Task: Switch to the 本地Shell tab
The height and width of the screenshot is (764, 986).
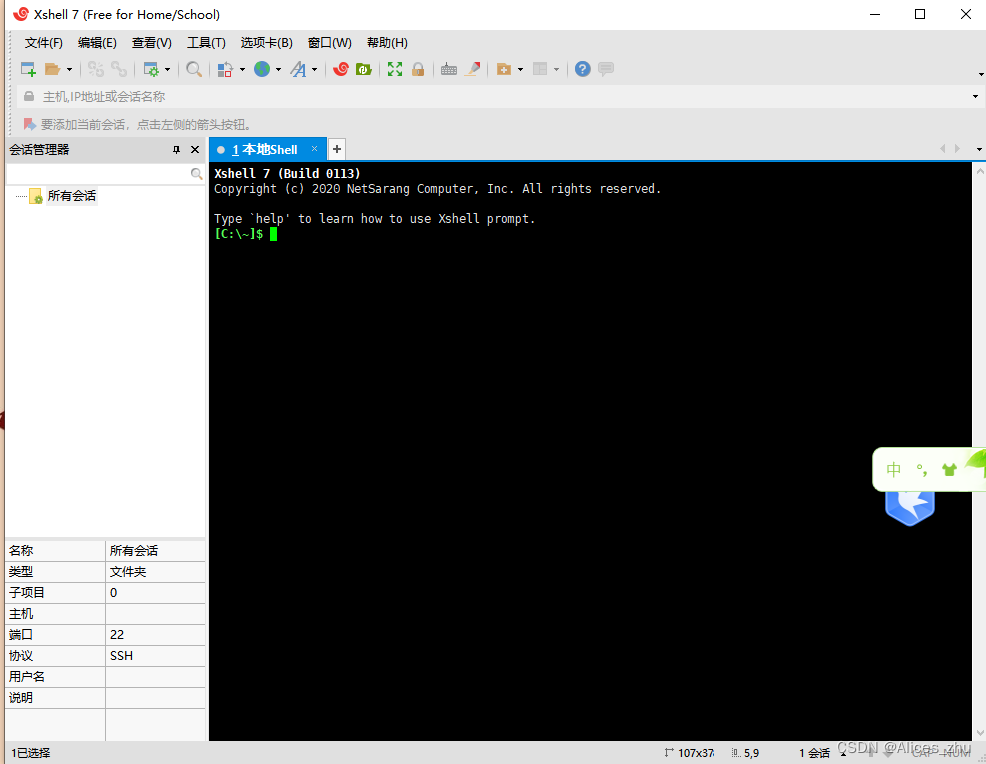Action: tap(266, 149)
